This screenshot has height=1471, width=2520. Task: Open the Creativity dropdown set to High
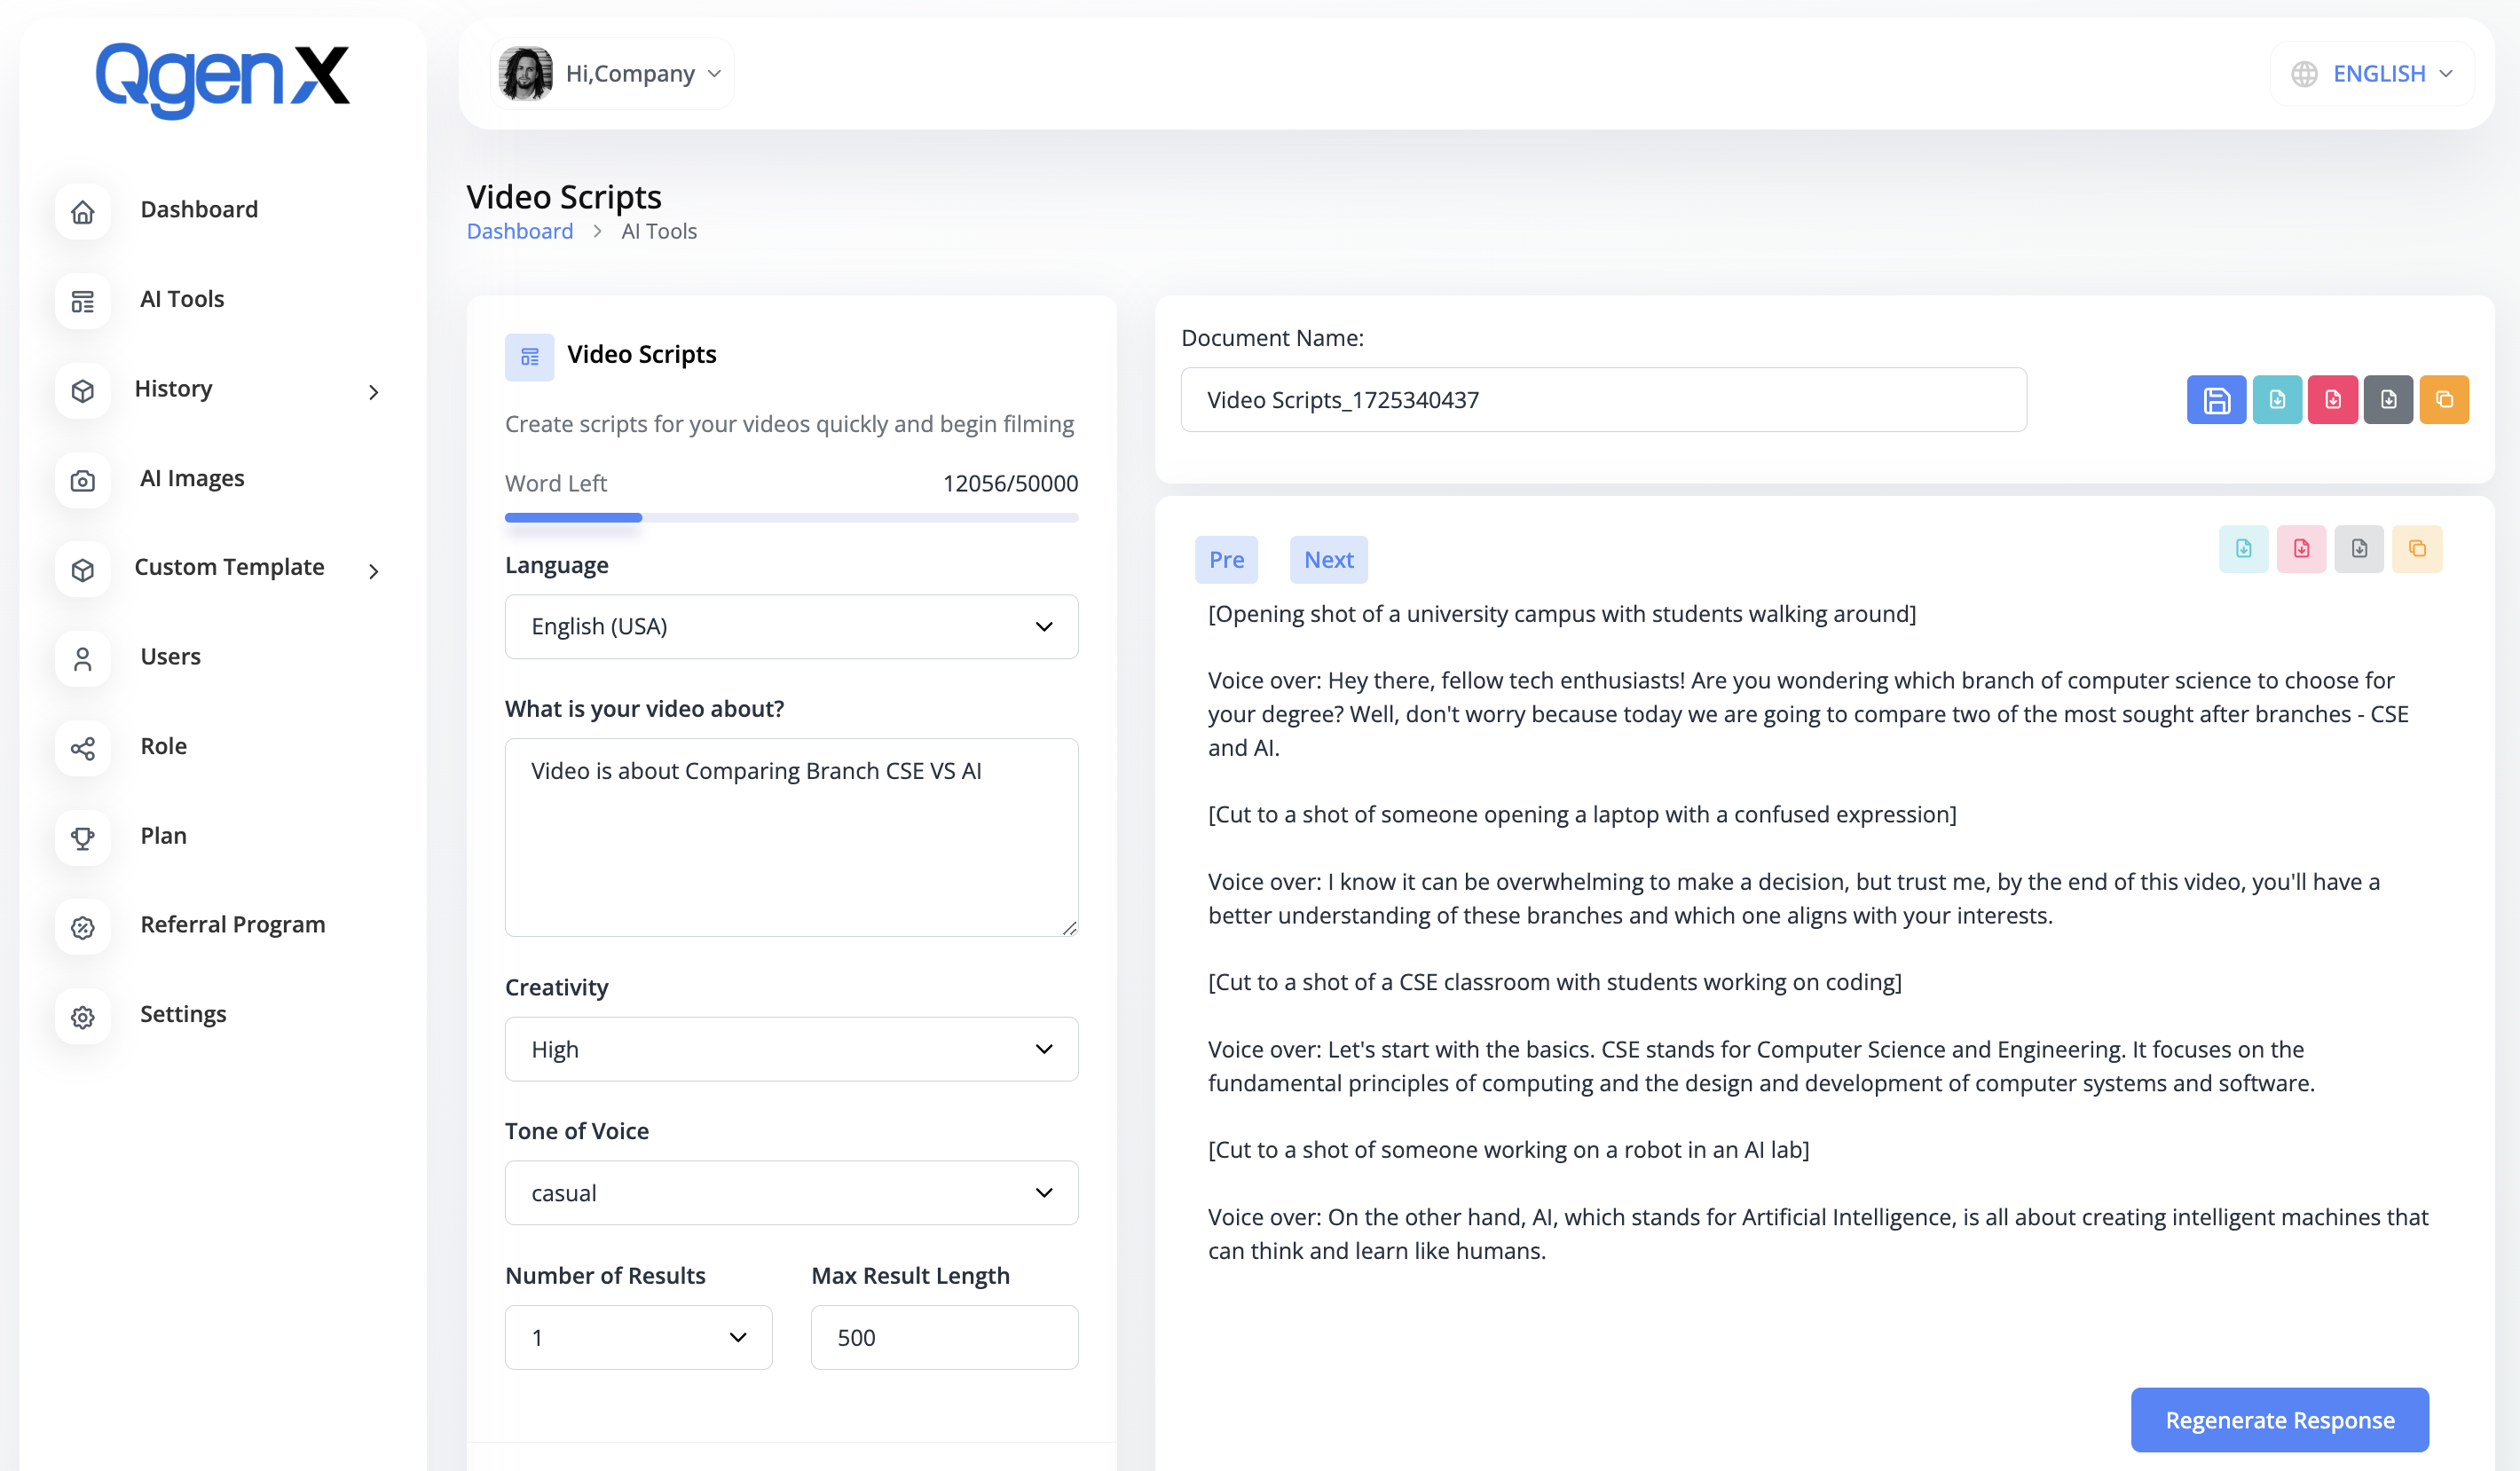[791, 1049]
